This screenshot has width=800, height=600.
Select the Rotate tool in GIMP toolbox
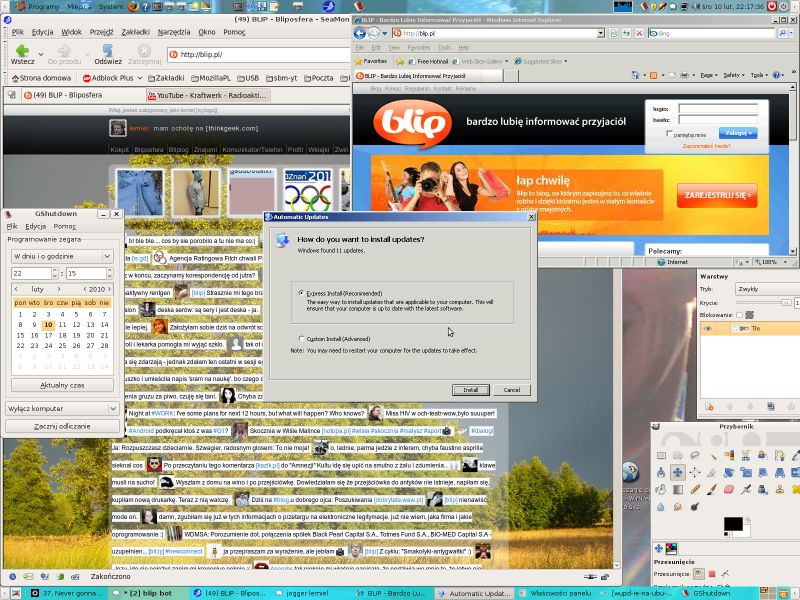point(729,472)
